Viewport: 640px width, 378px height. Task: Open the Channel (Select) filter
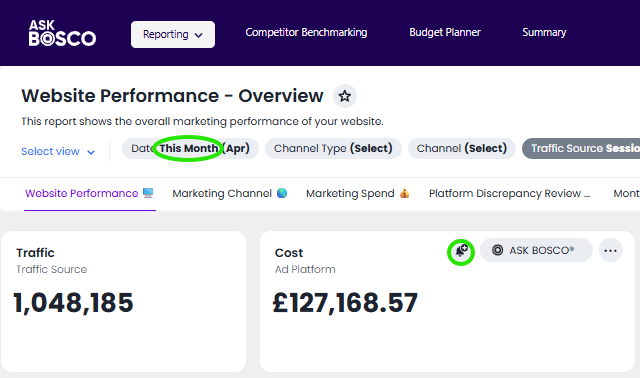click(462, 149)
